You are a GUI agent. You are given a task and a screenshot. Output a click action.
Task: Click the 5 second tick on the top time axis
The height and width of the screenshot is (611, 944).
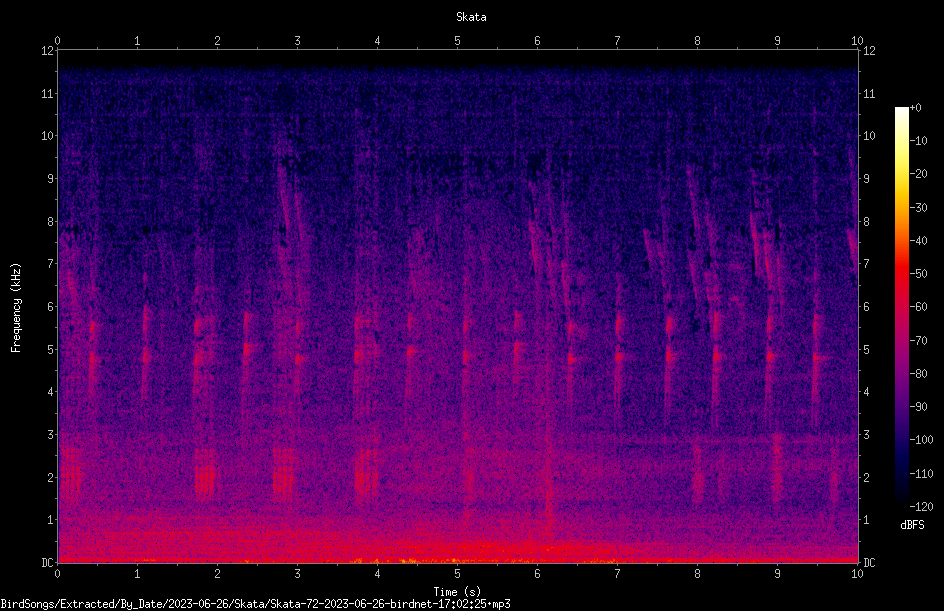[458, 41]
